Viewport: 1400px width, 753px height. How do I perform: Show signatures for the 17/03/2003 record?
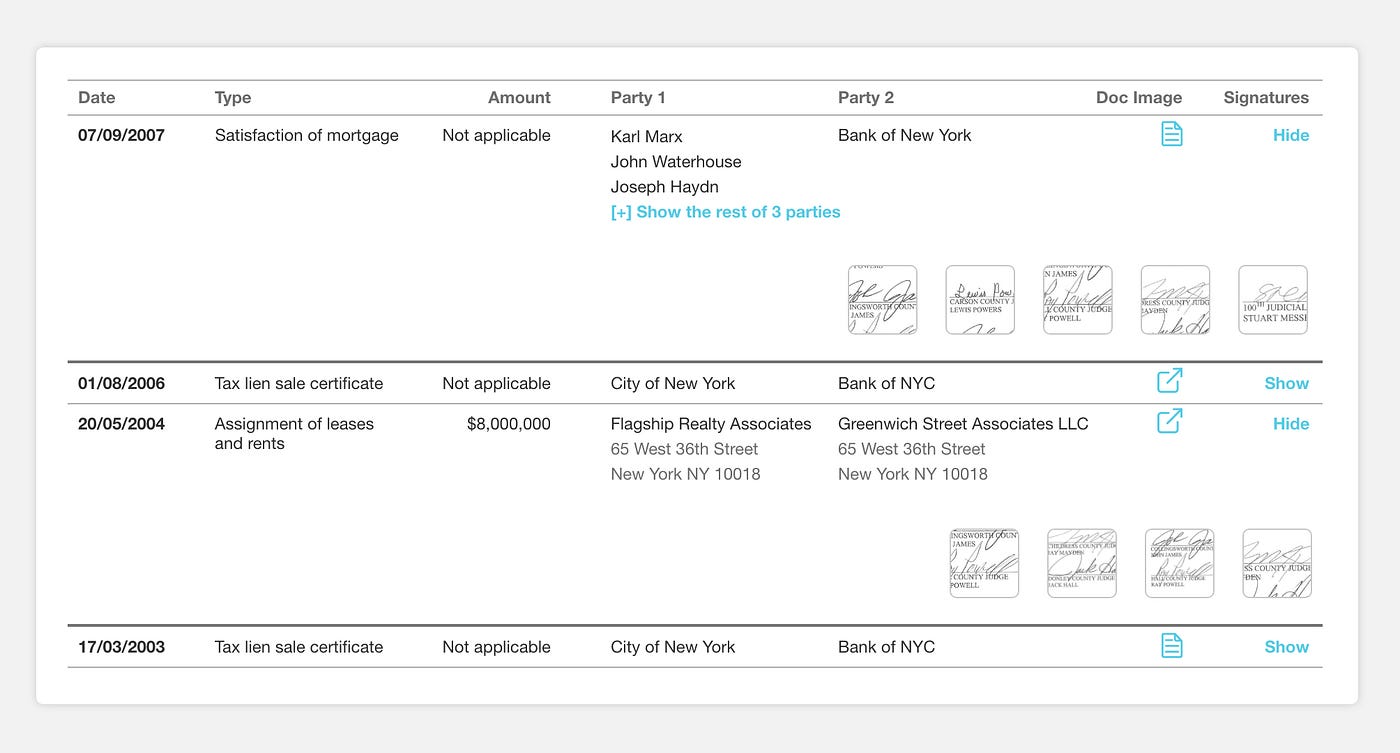coord(1287,646)
